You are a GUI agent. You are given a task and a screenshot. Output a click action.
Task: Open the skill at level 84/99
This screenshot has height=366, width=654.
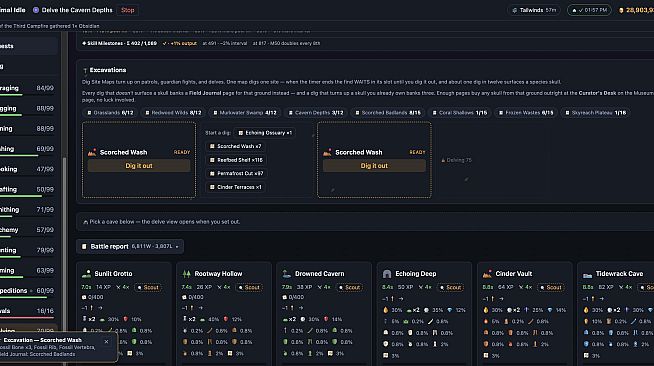tap(27, 88)
